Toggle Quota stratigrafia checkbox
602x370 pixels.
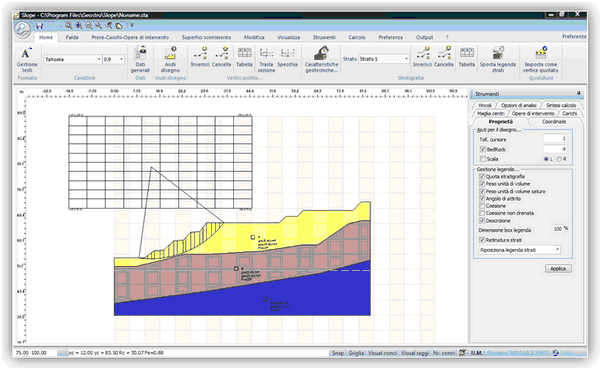pos(482,177)
